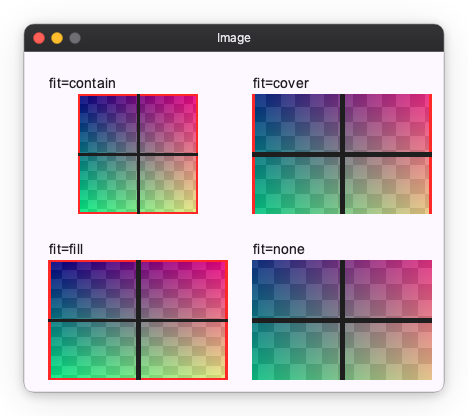Image resolution: width=468 pixels, height=416 pixels.
Task: Click the Image window title text
Action: coord(234,38)
